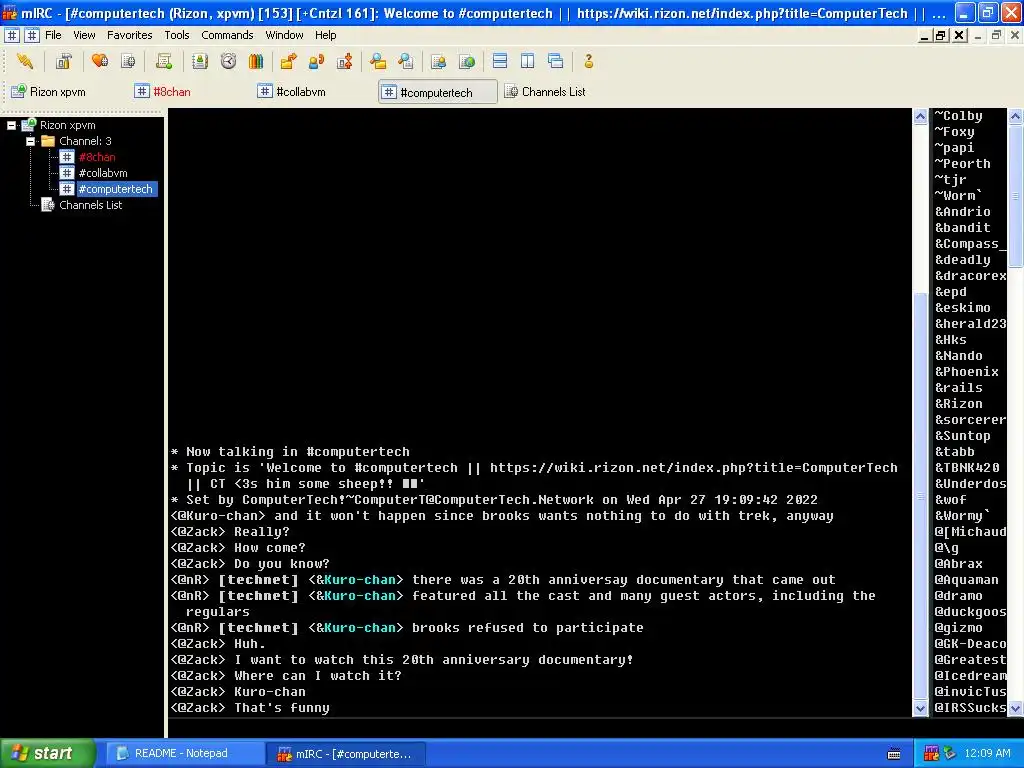
Task: Collapse the Channel: 3 folder node
Action: (30, 141)
